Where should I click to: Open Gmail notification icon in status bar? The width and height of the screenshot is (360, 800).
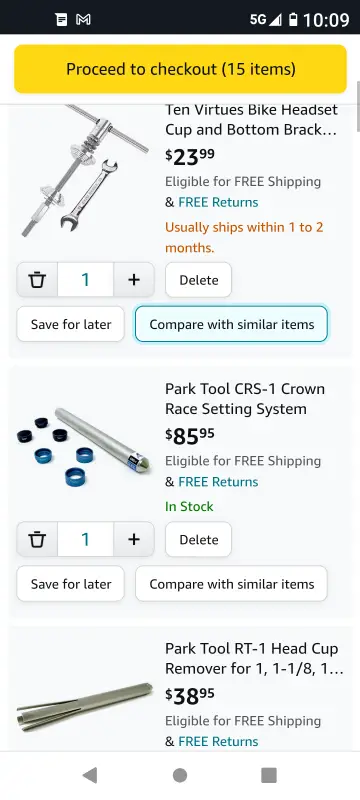pos(83,20)
